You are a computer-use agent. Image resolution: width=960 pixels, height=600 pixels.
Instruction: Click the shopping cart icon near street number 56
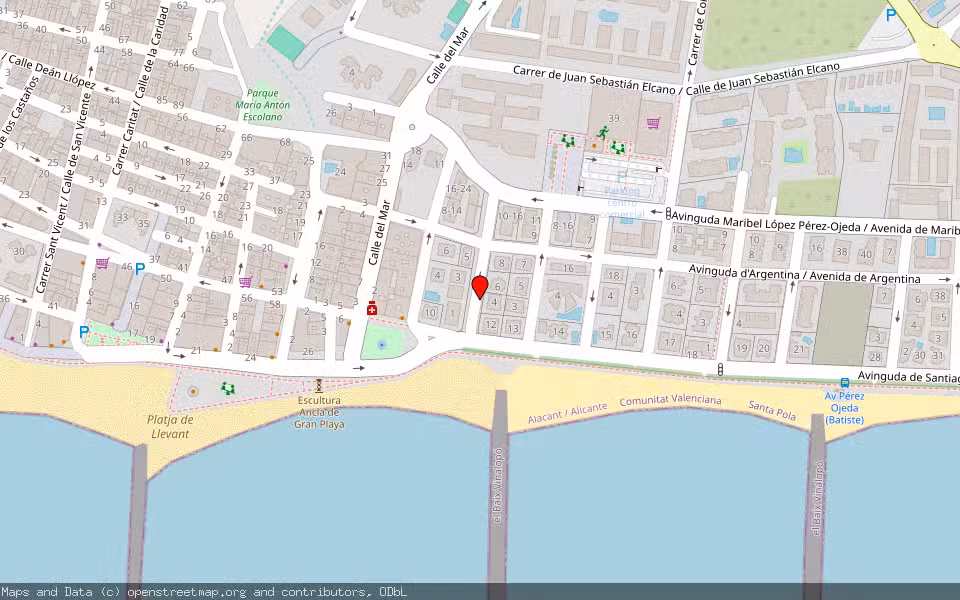(x=245, y=282)
